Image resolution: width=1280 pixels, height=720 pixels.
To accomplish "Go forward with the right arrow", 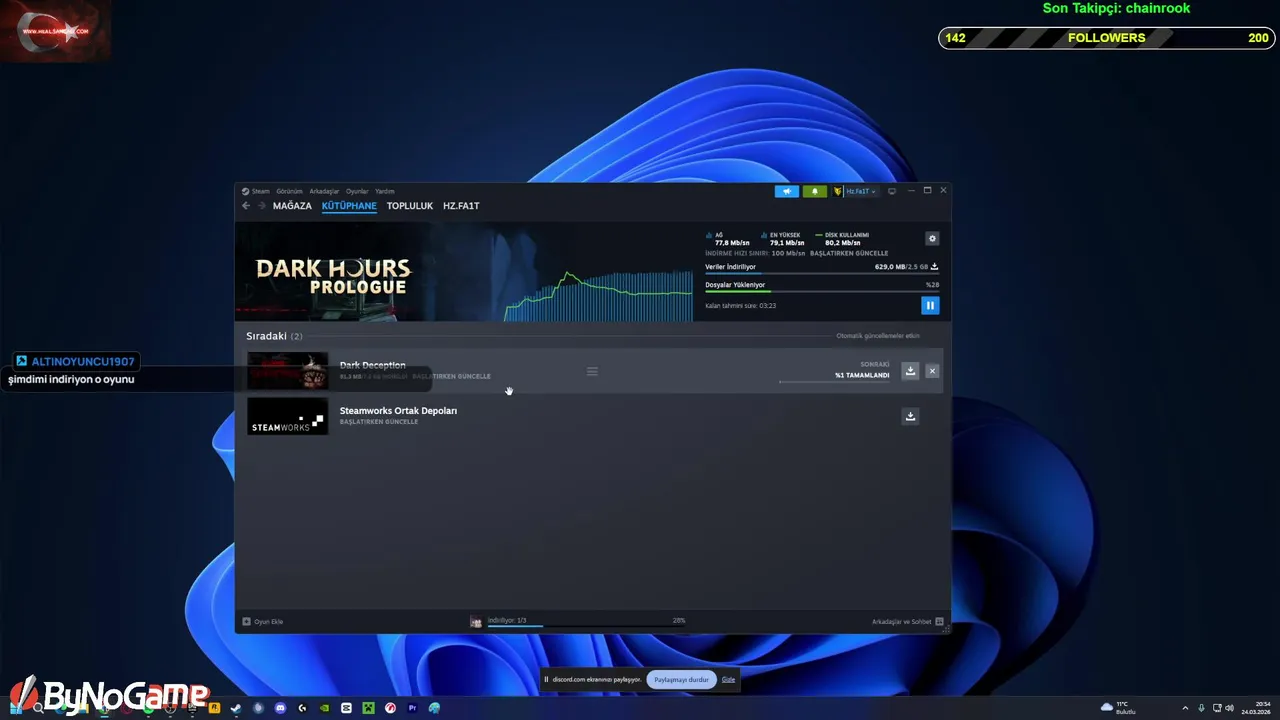I will pos(262,206).
